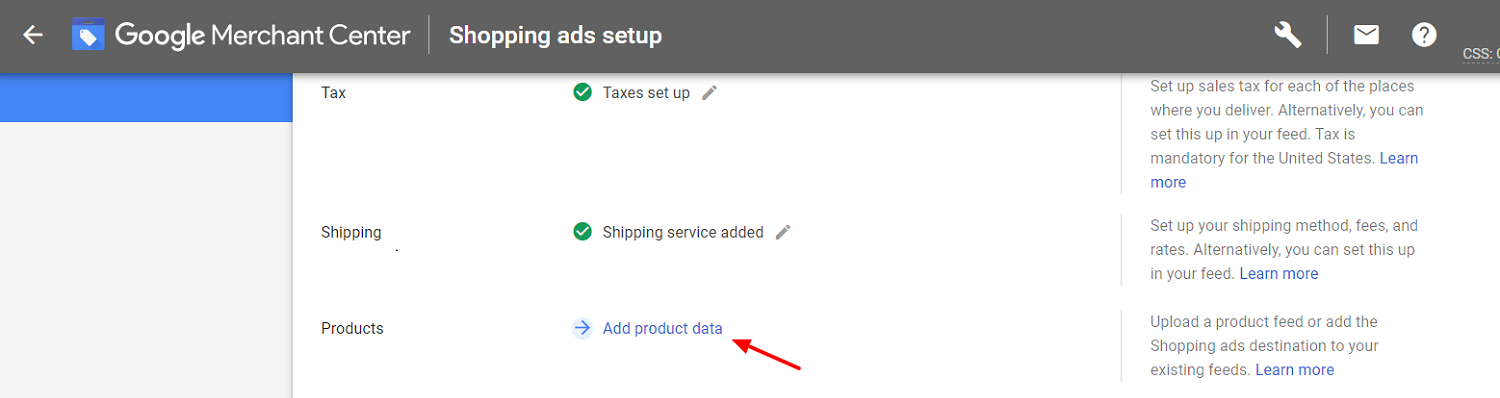Image resolution: width=1500 pixels, height=398 pixels.
Task: Click the arrow icon beside Add product data
Action: 582,328
